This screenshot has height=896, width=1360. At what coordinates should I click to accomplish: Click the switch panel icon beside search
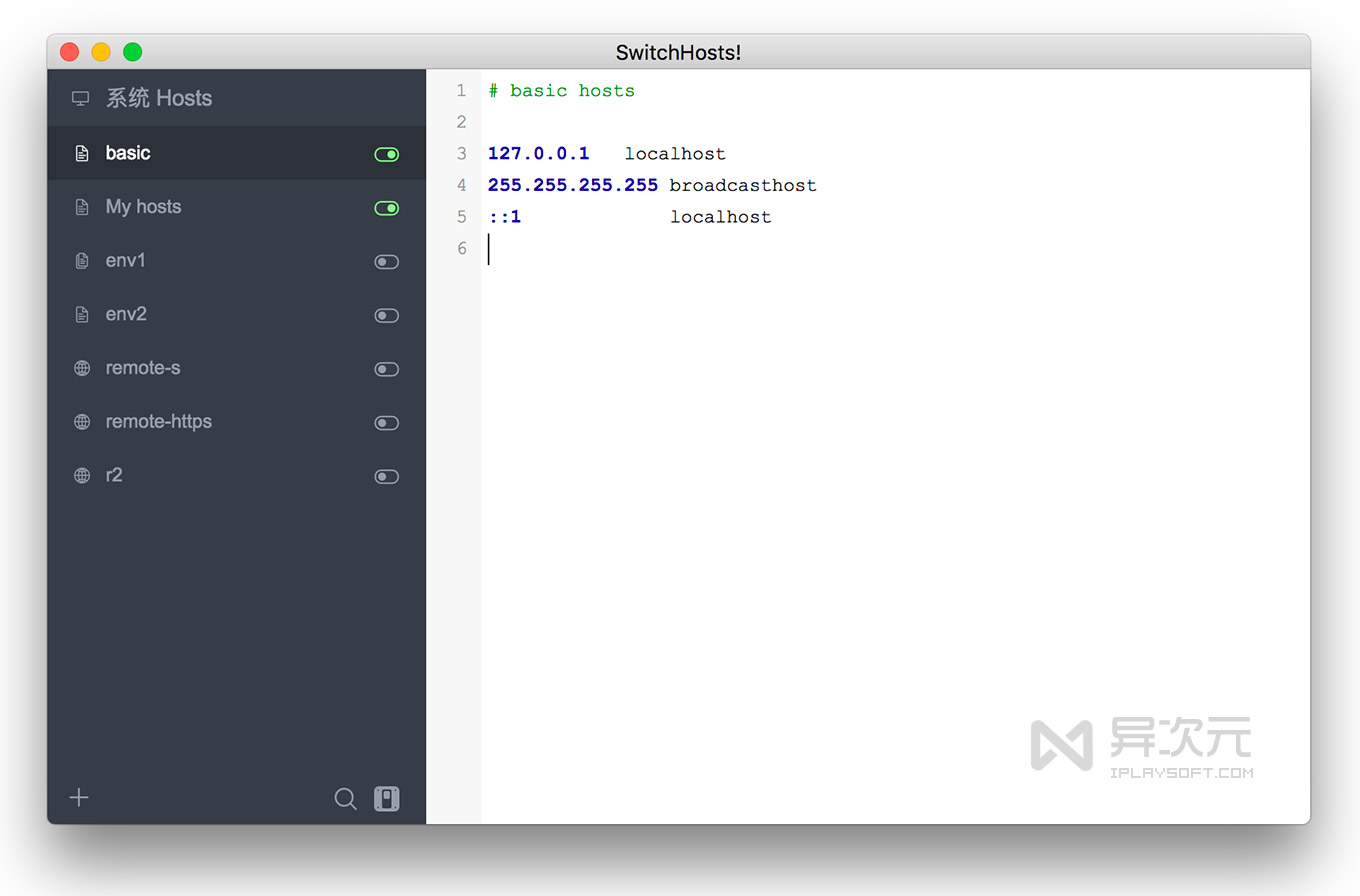coord(387,798)
